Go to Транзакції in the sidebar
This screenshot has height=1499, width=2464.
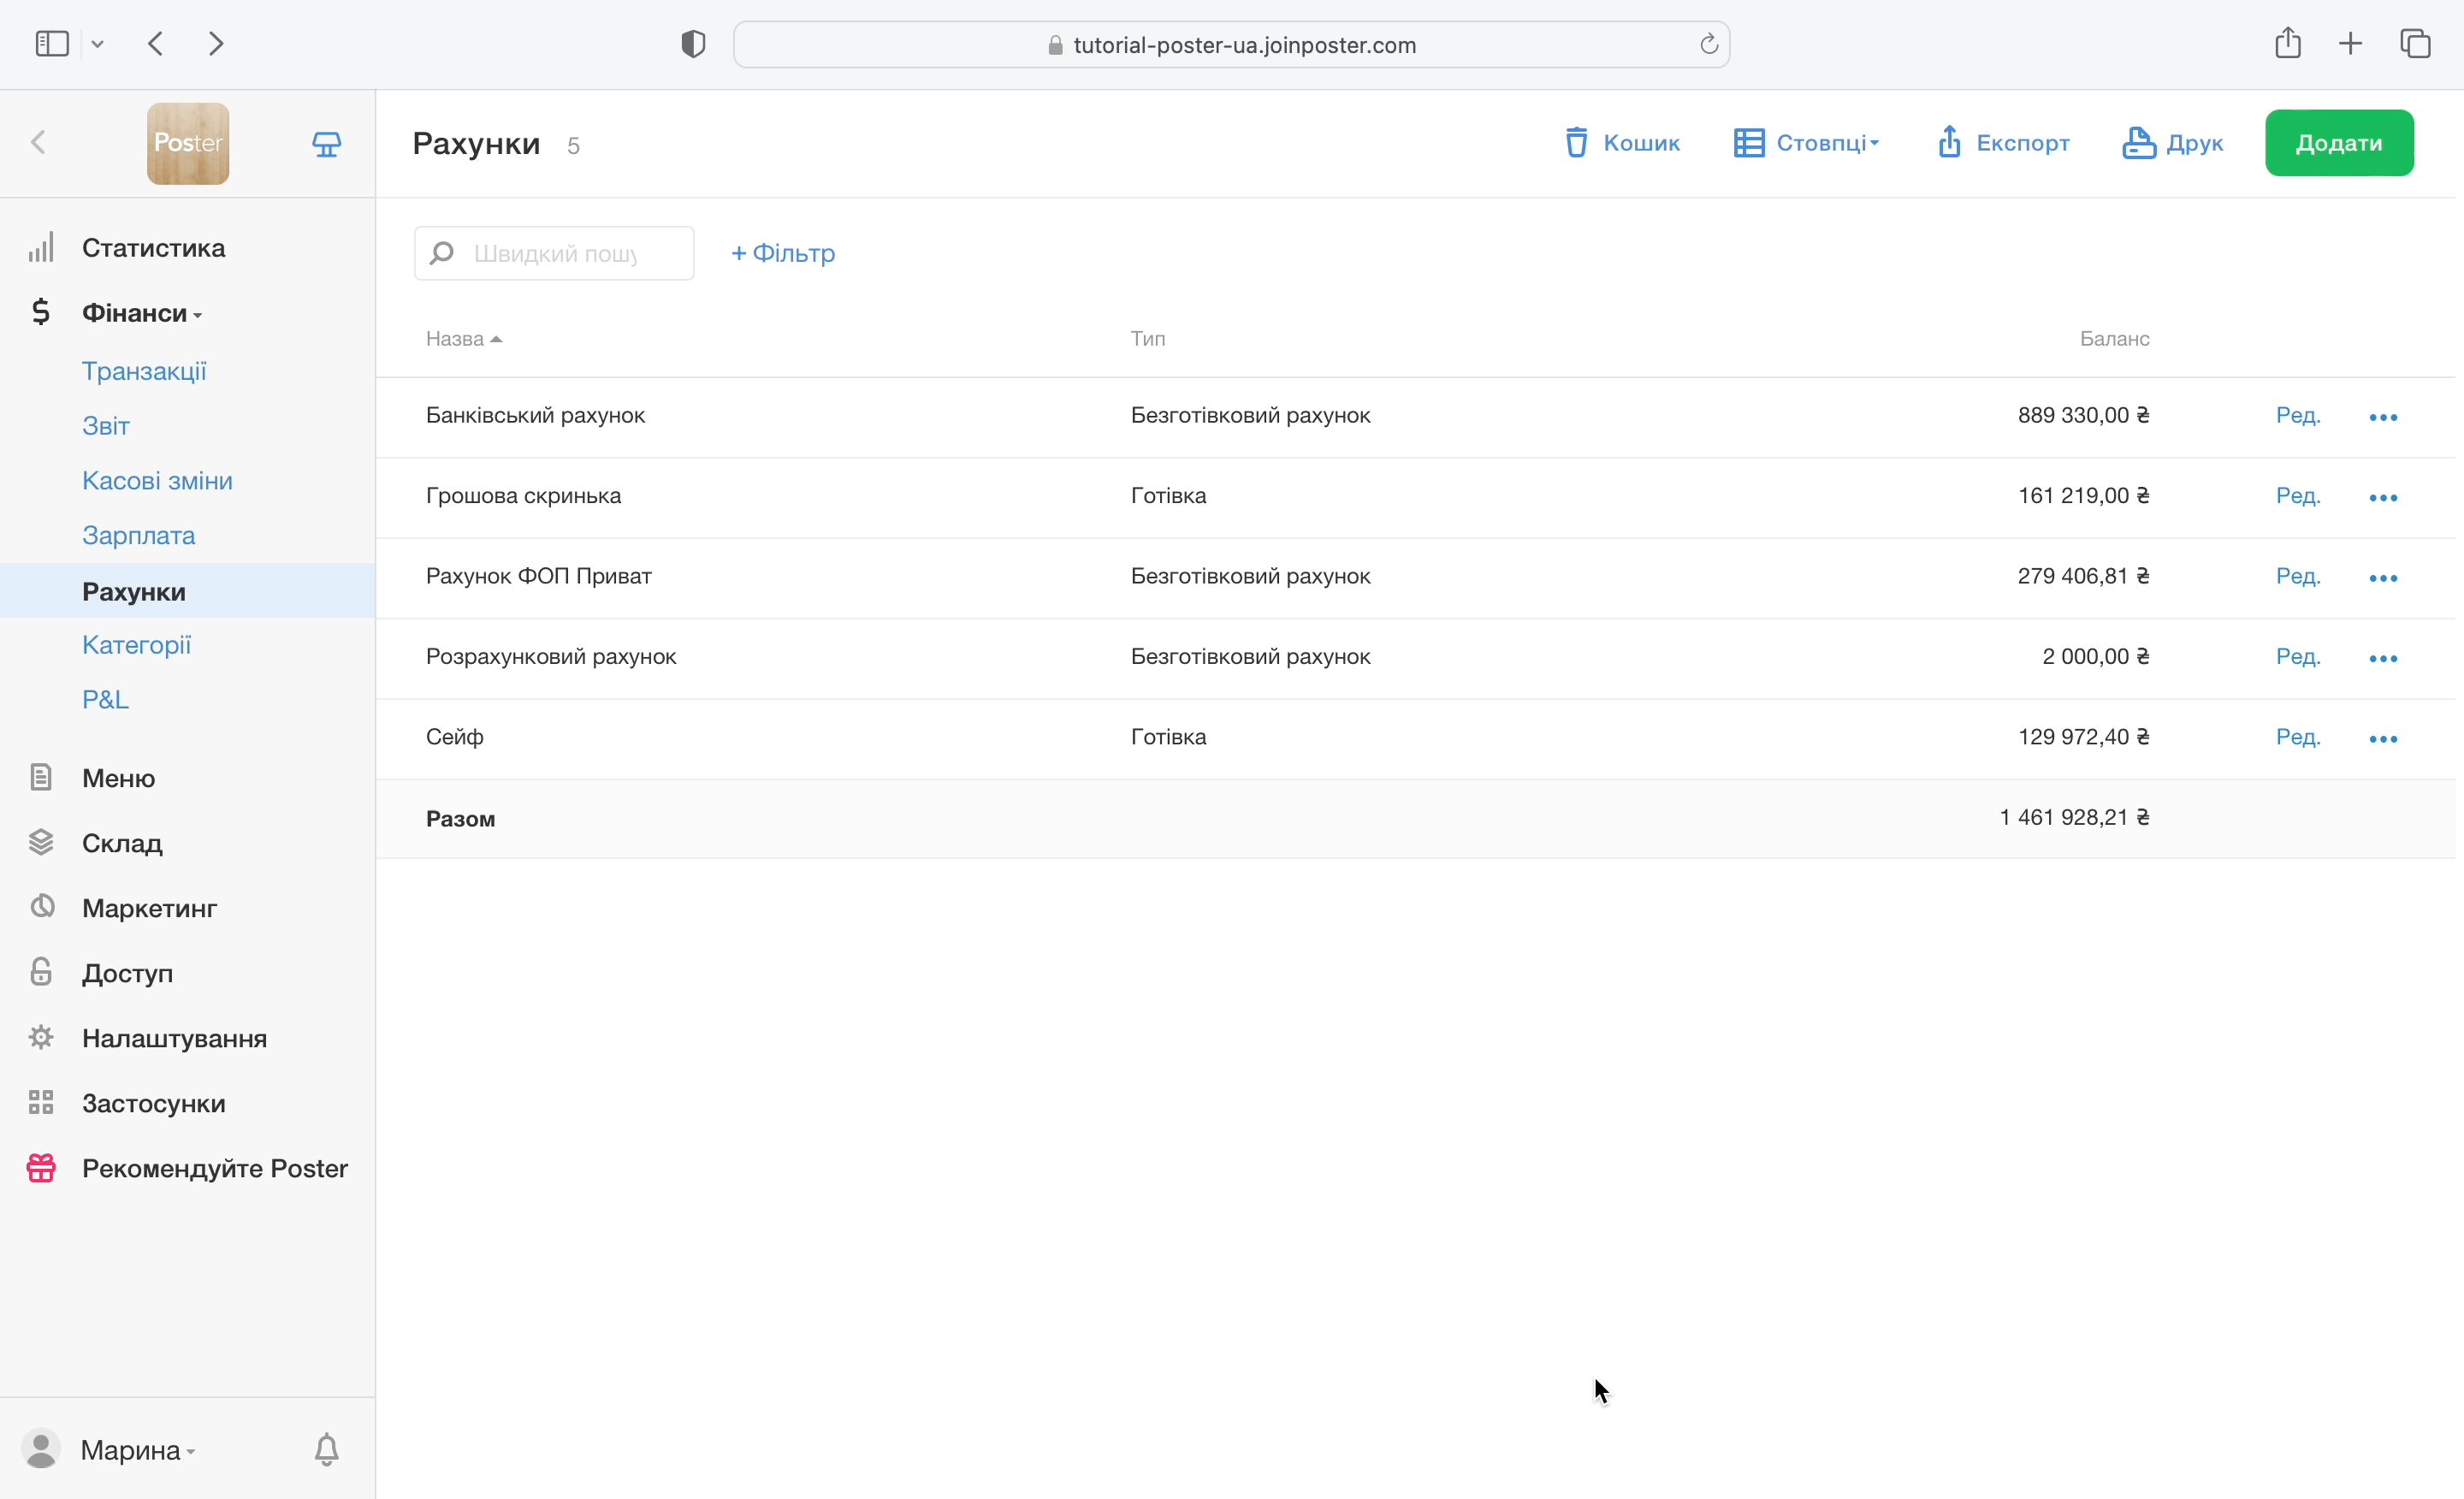(144, 371)
